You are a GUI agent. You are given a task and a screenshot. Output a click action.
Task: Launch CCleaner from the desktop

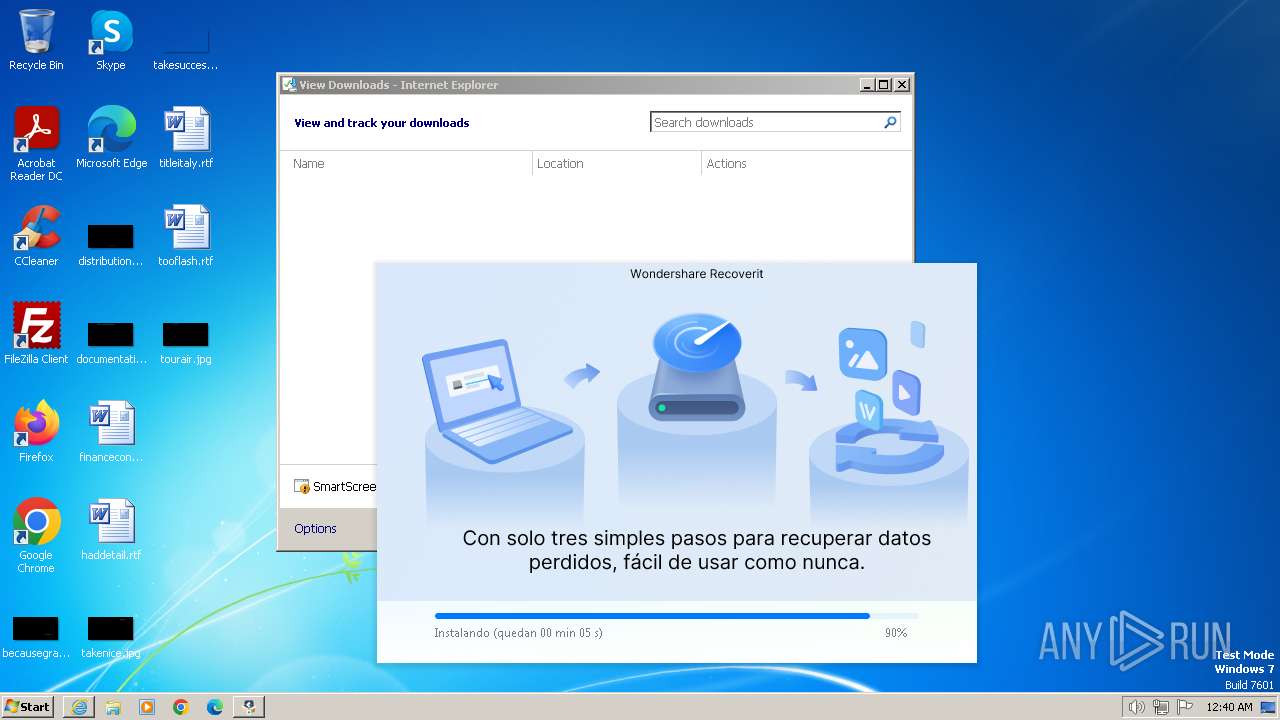point(36,236)
